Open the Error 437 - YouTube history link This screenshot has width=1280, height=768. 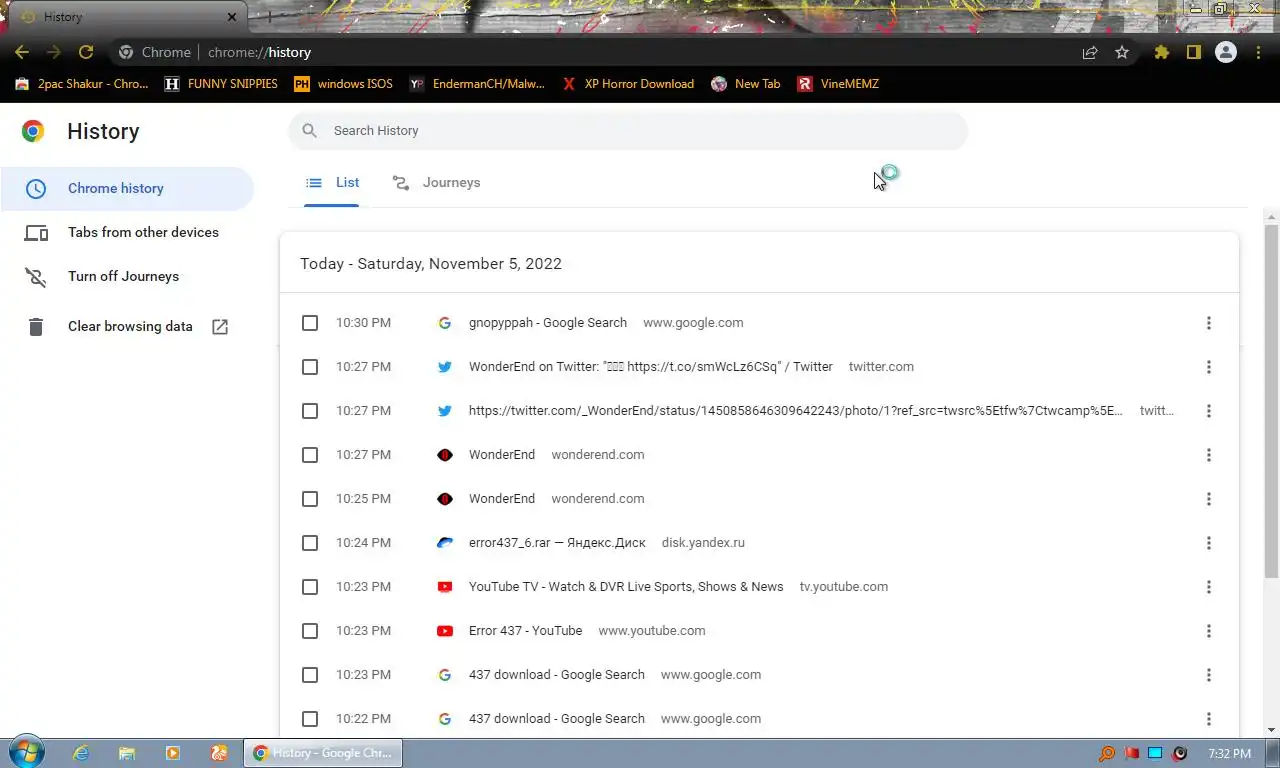525,631
